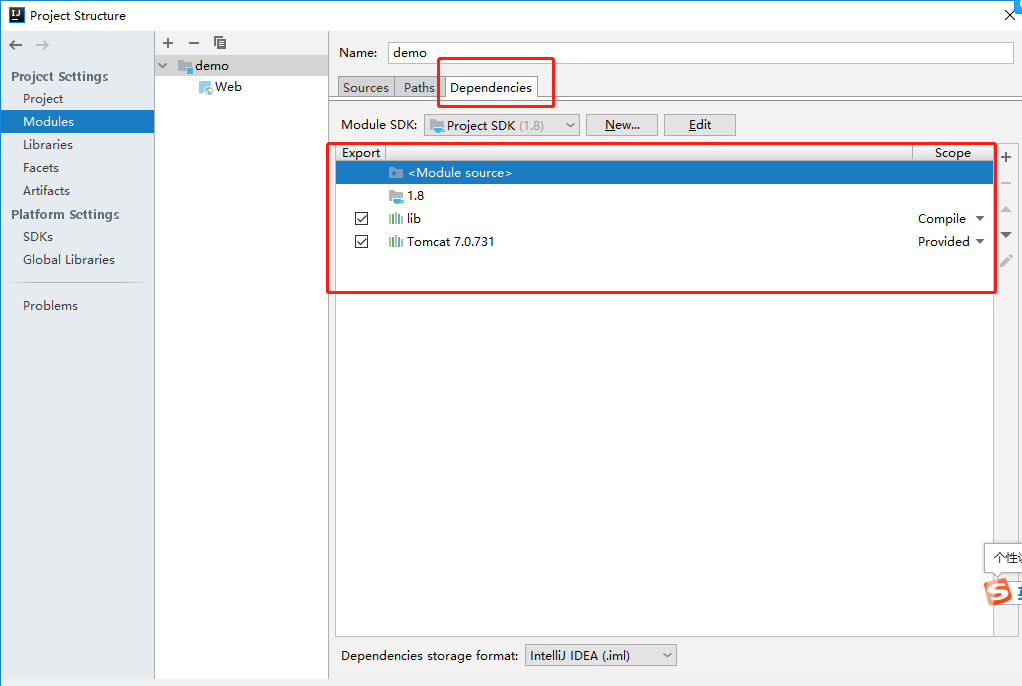1022x686 pixels.
Task: Switch to the Sources tab
Action: (x=366, y=87)
